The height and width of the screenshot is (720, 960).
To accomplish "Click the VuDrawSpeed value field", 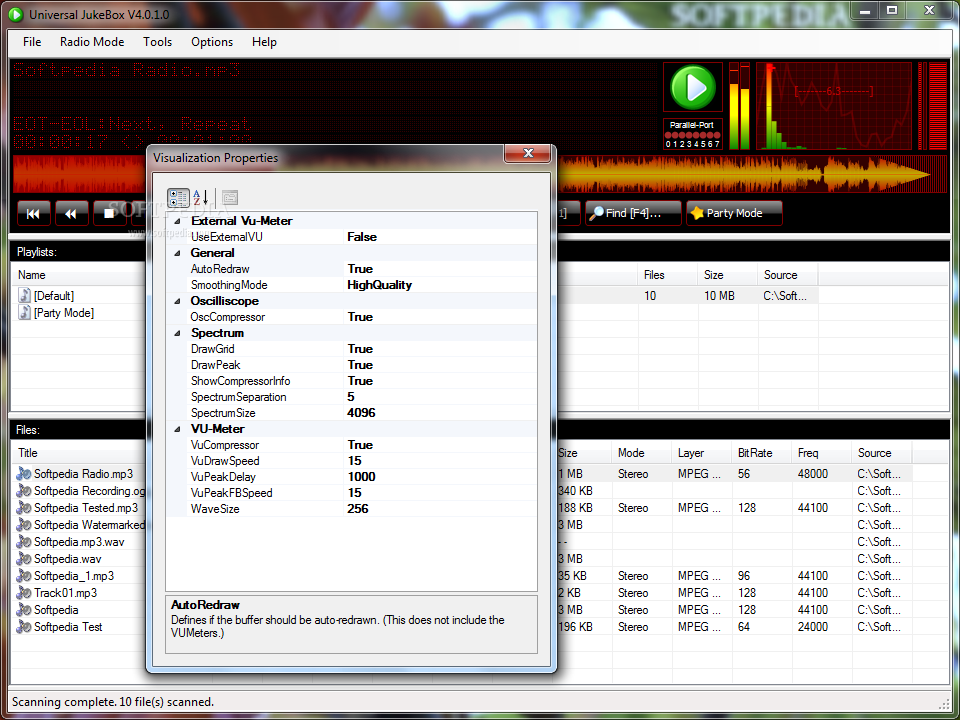I will click(441, 461).
